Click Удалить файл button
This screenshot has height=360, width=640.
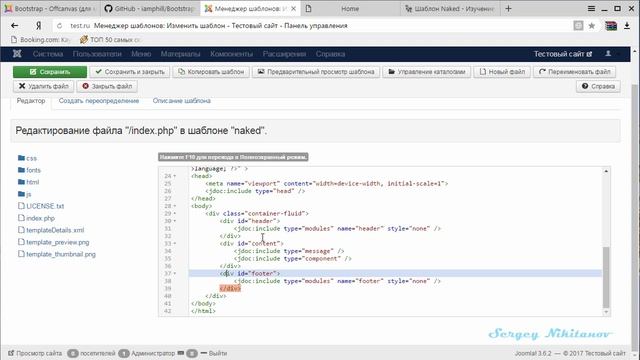coord(44,86)
